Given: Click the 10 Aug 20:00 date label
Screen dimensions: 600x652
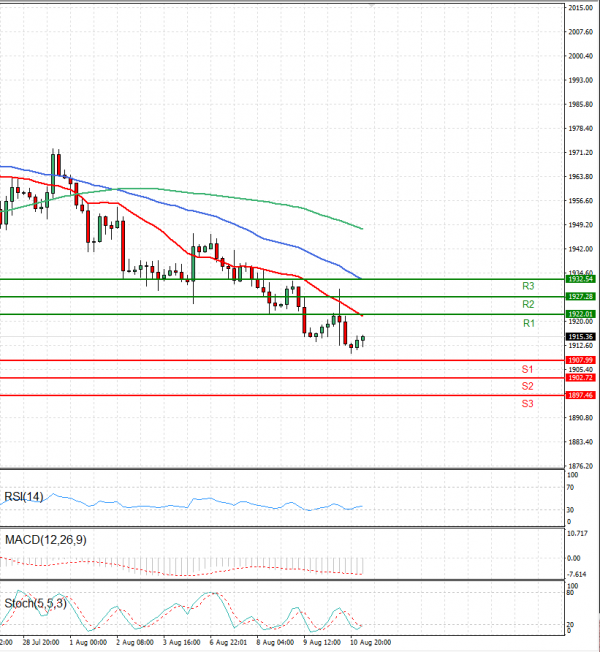Looking at the screenshot, I should coord(370,642).
